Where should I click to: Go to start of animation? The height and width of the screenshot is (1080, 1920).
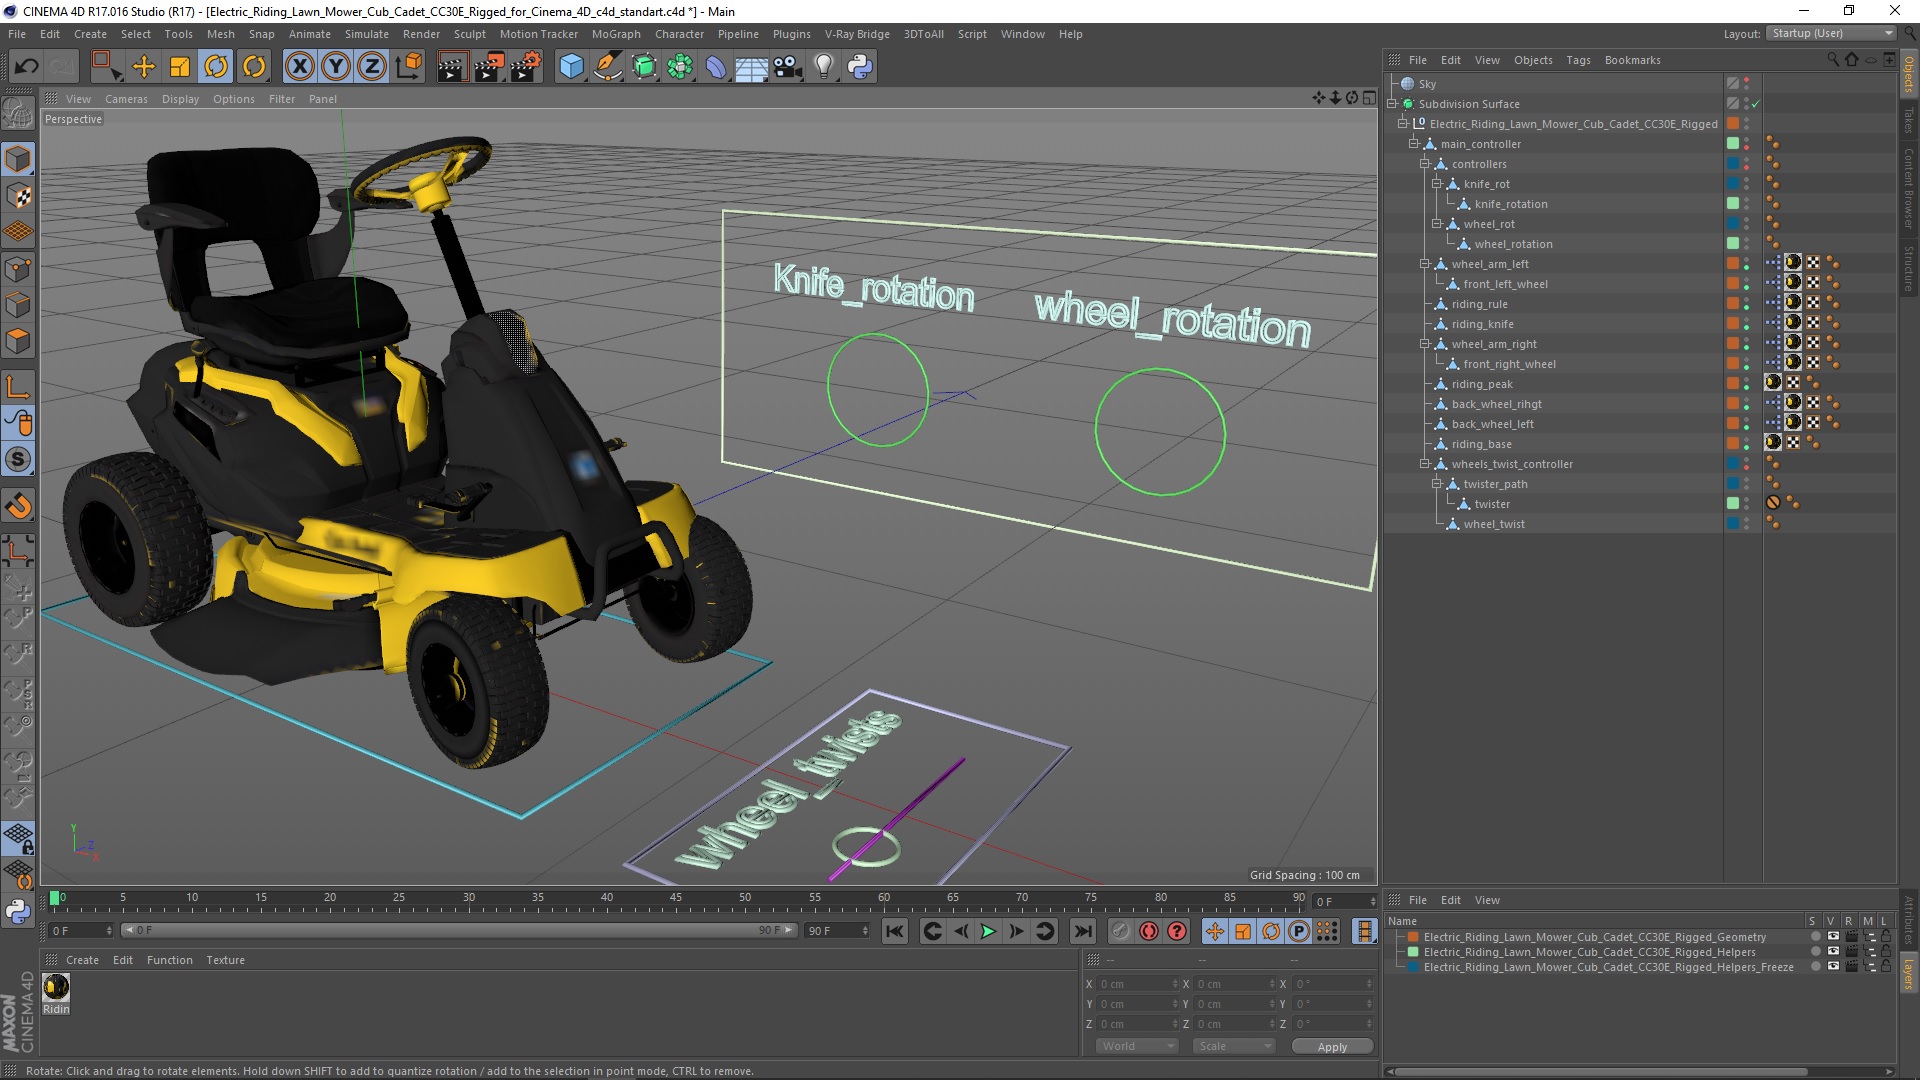[895, 931]
